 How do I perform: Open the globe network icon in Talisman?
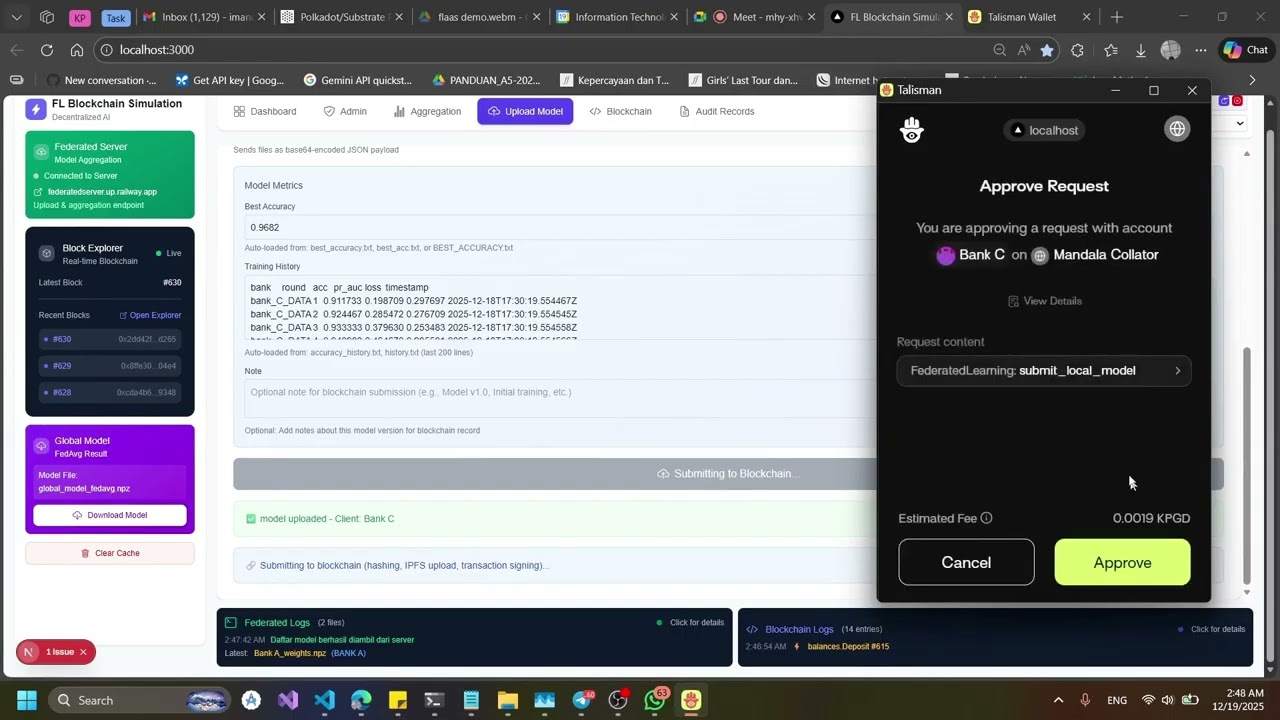(x=1177, y=129)
